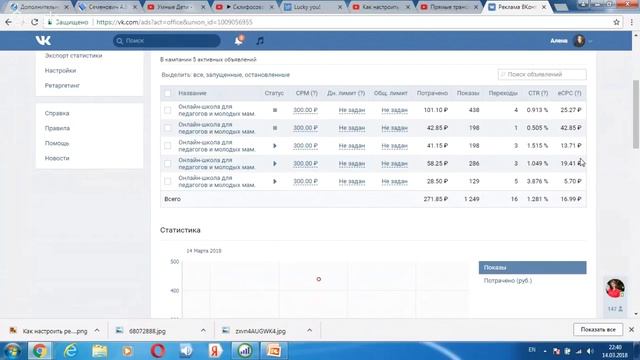Reload the page with the refresh icon
Viewport: 640px width, 360px height.
[35, 22]
